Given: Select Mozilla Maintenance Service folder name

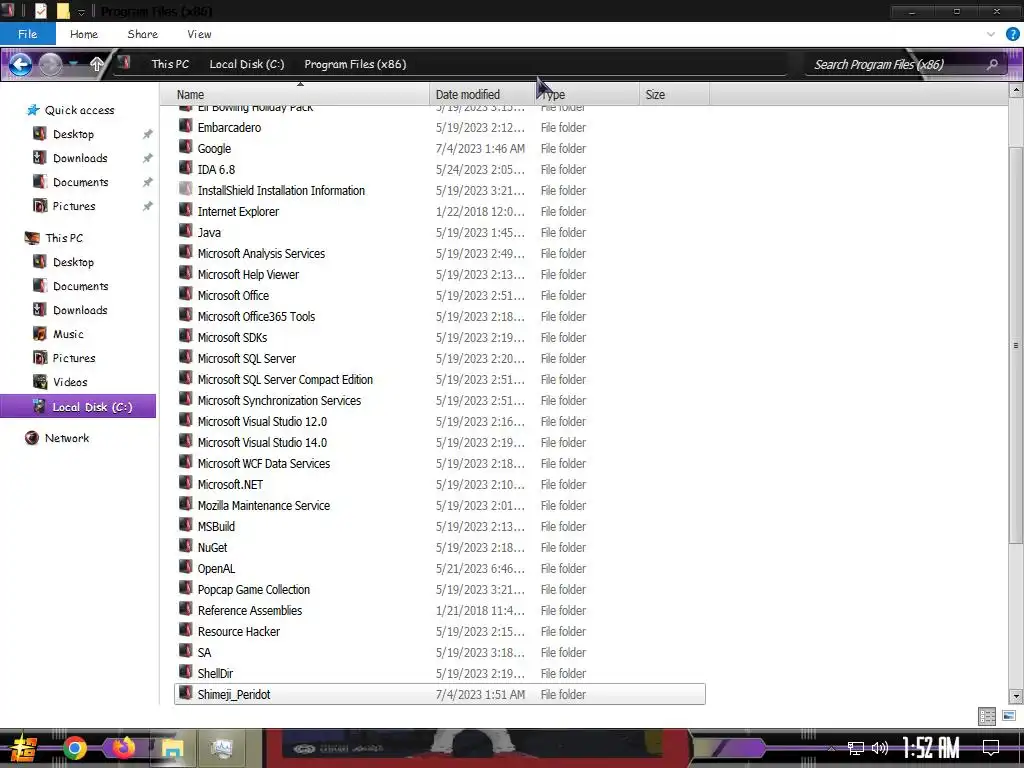Looking at the screenshot, I should (x=264, y=505).
